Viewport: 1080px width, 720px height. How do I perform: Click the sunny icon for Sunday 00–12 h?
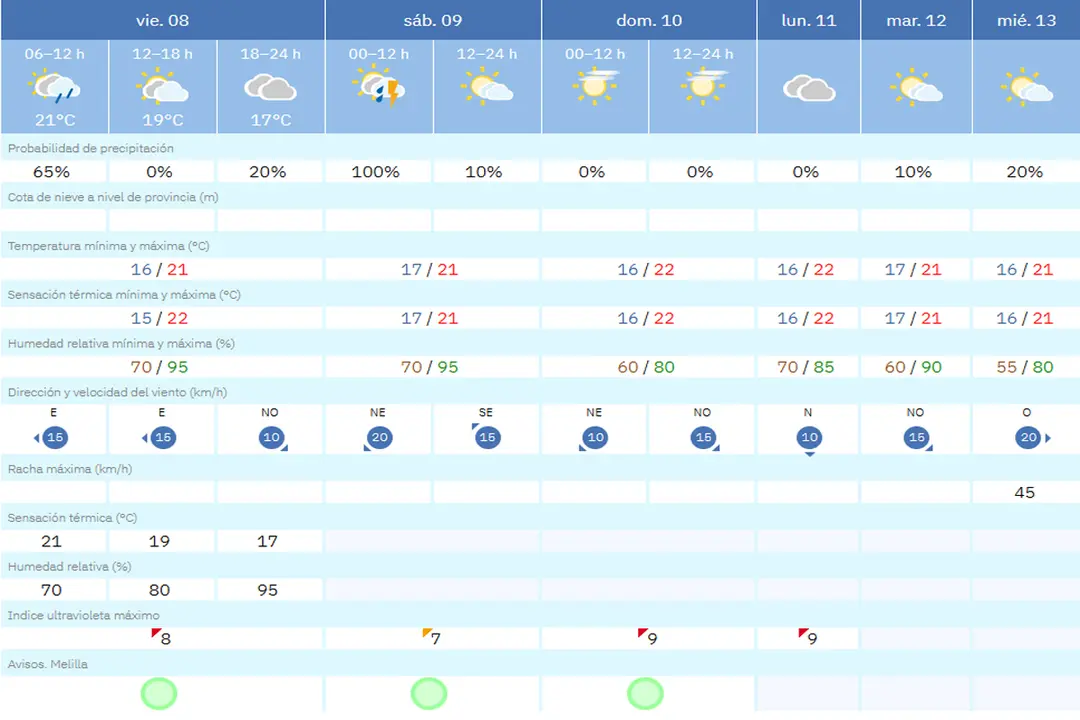point(595,87)
